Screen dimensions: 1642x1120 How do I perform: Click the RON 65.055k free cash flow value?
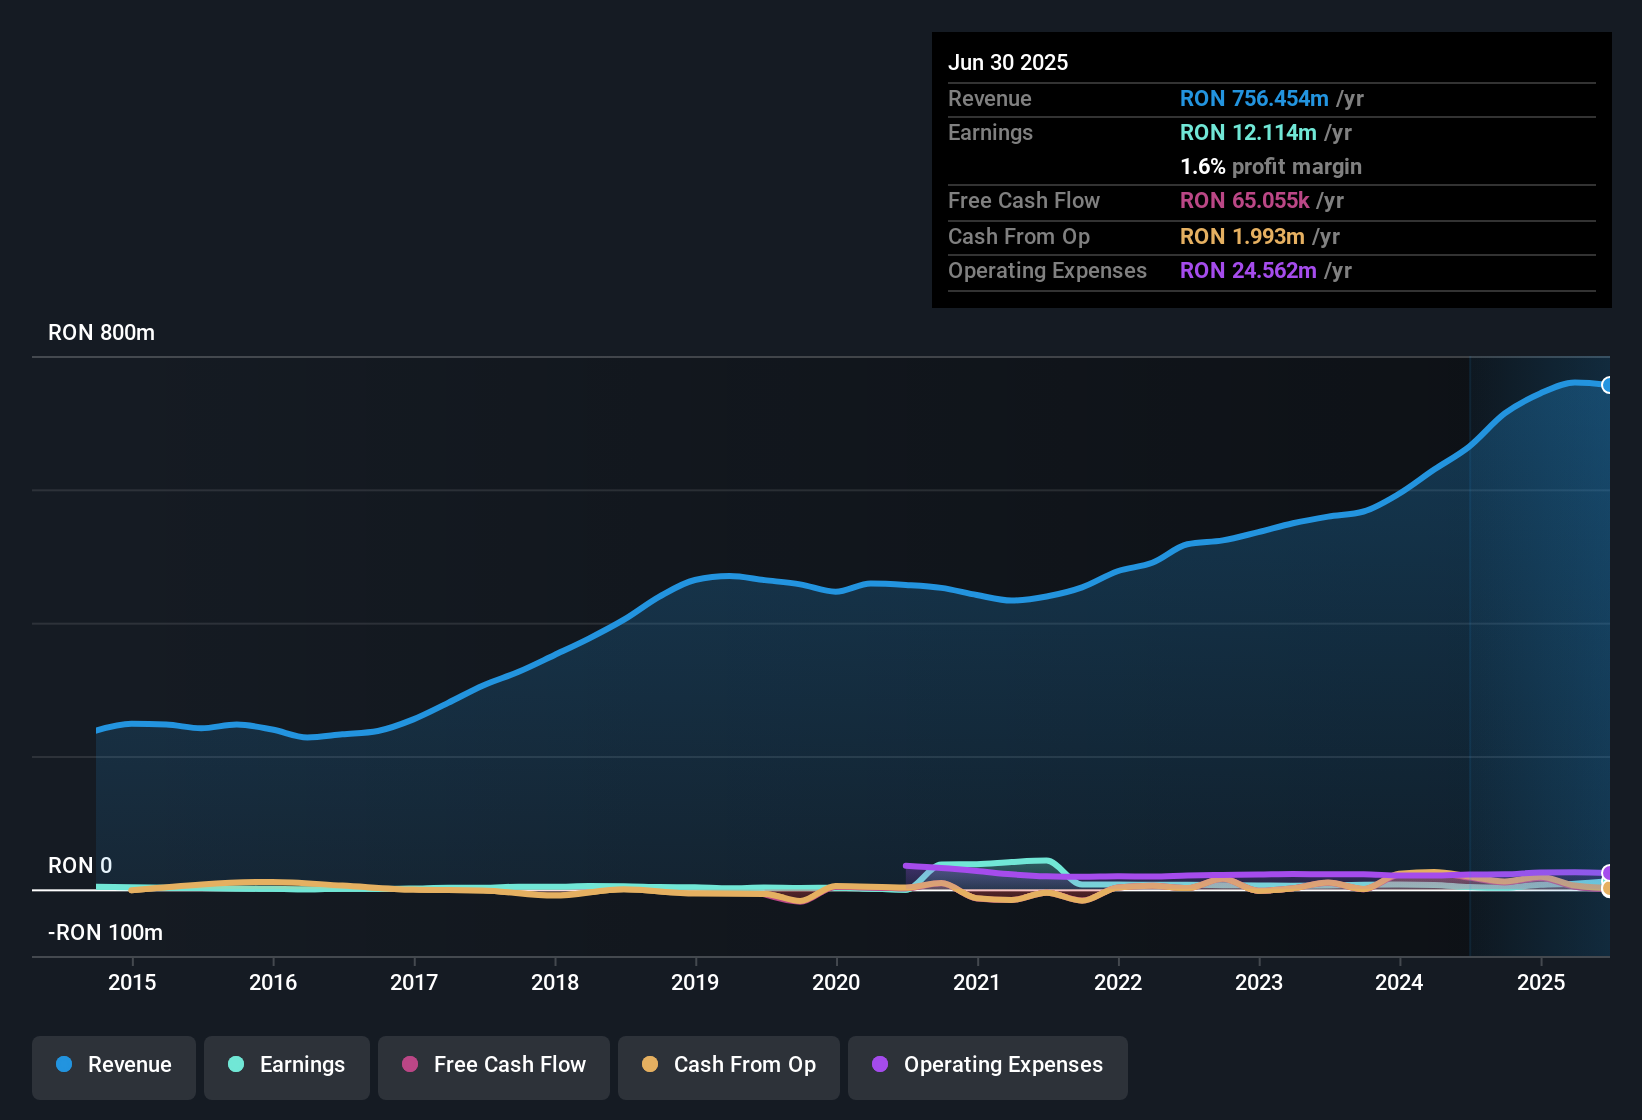click(x=1244, y=200)
